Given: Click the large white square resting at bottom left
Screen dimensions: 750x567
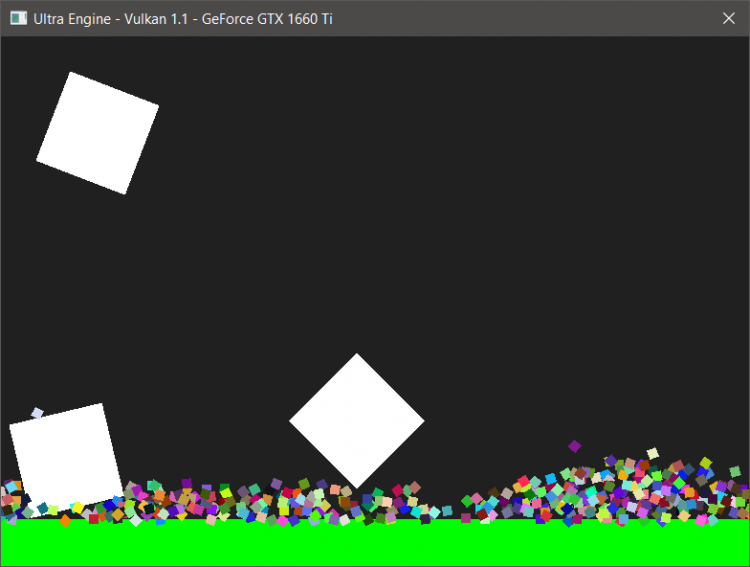Looking at the screenshot, I should coord(64,453).
